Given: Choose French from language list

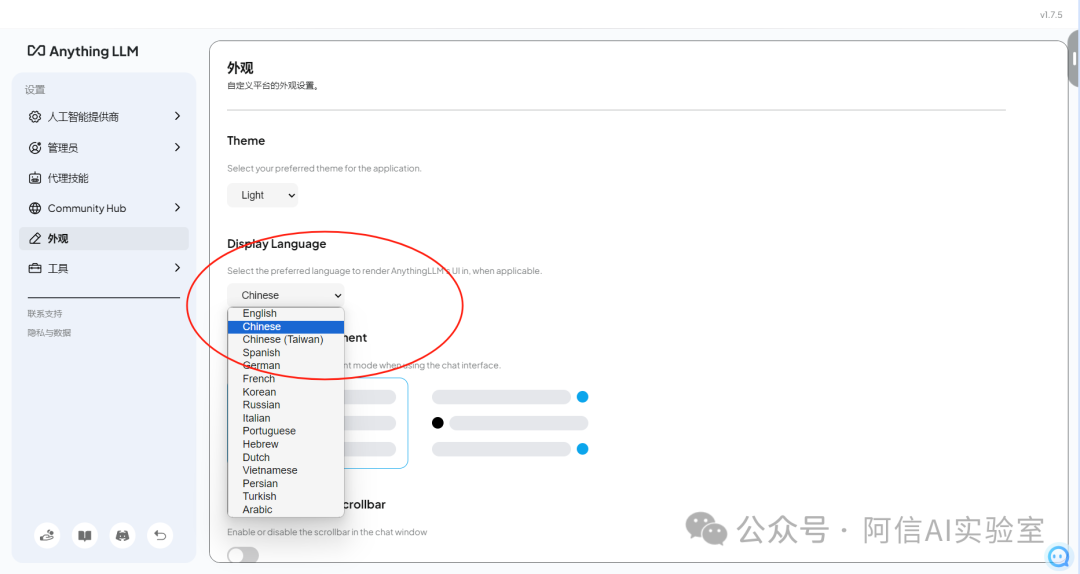Looking at the screenshot, I should [286, 379].
